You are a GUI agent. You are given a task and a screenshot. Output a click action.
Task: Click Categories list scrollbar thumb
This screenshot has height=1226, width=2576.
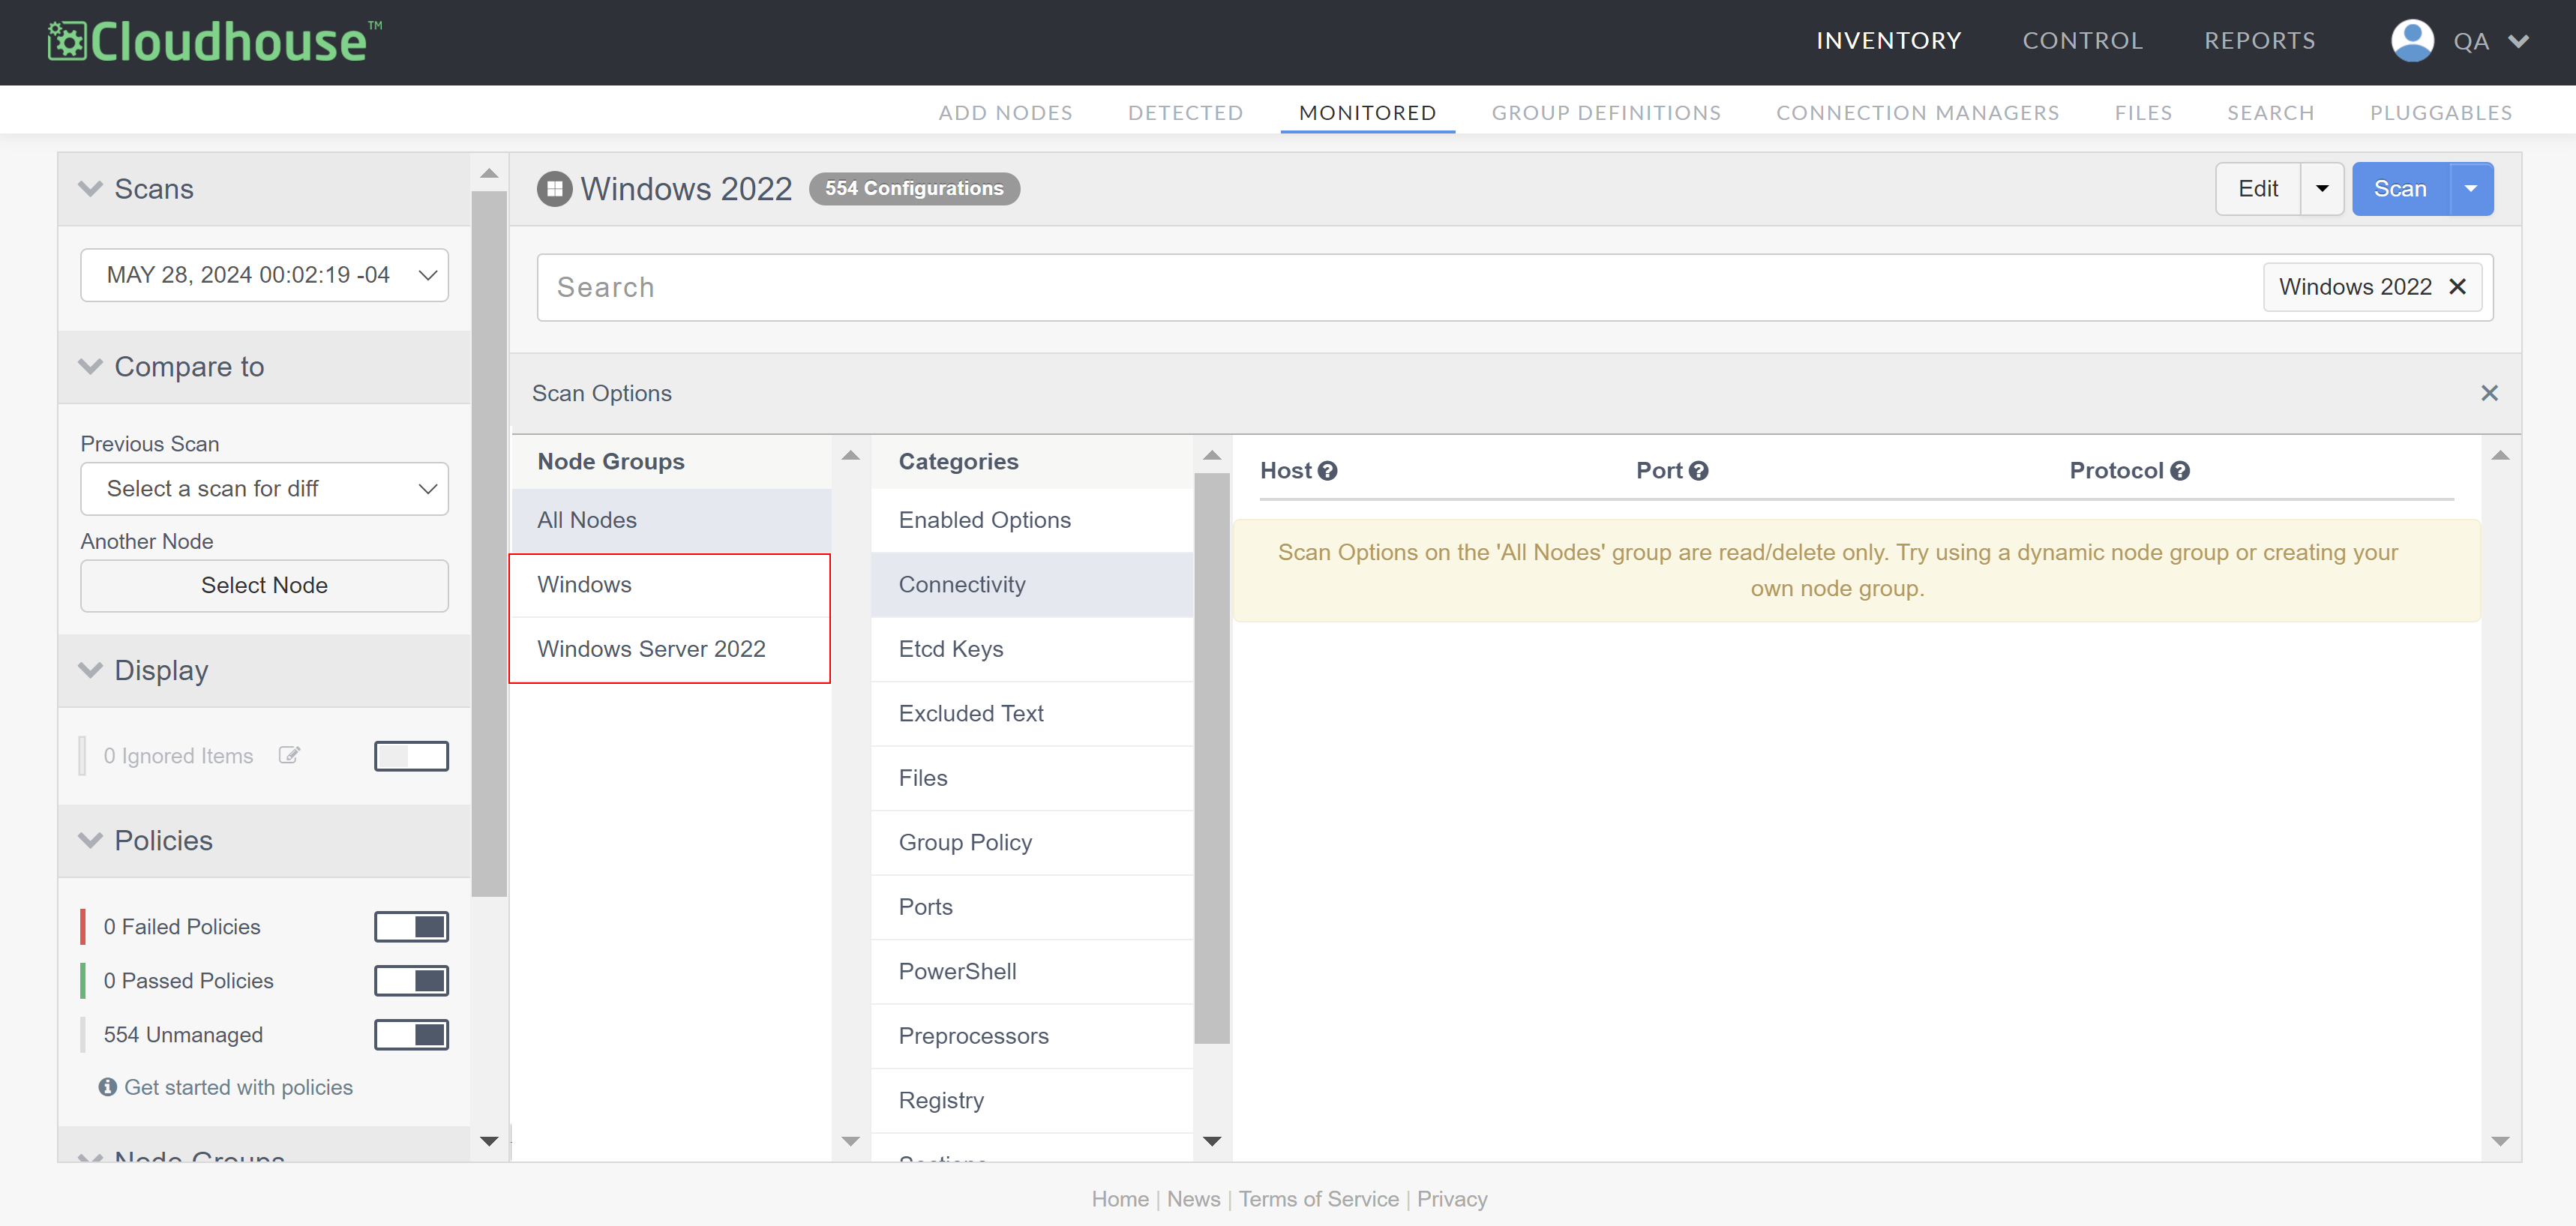coord(1212,759)
